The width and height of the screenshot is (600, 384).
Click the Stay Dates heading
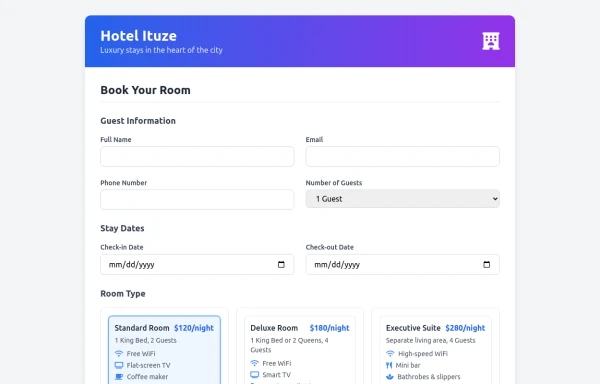pos(122,228)
